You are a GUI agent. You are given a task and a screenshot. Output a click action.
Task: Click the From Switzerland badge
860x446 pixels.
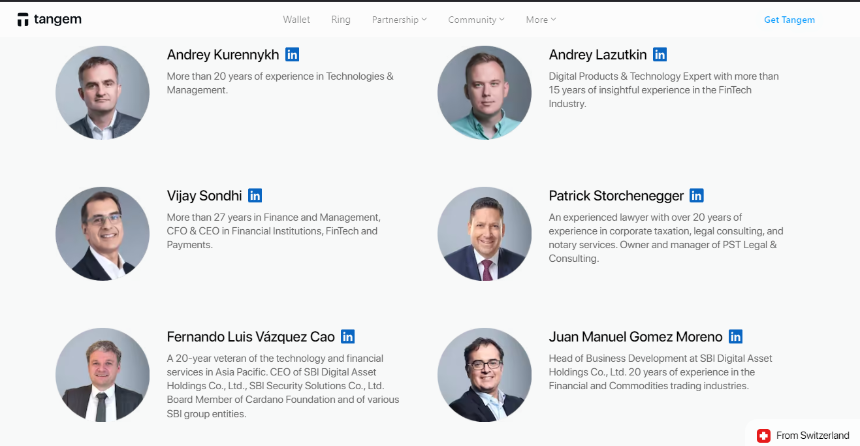coord(803,436)
